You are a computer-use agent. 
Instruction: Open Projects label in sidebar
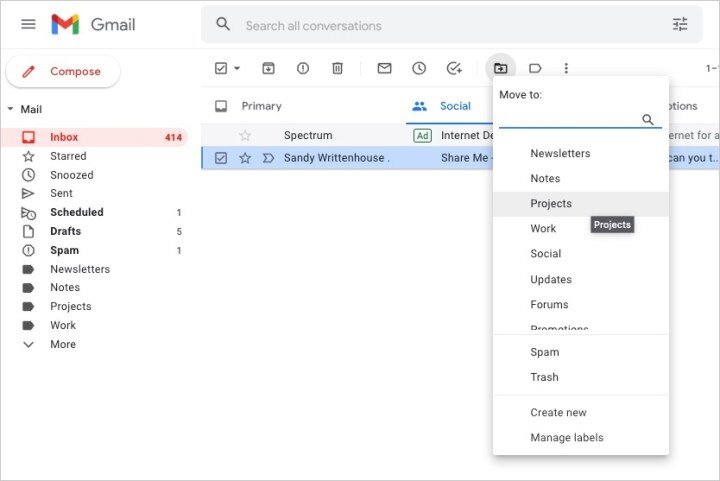click(94, 306)
